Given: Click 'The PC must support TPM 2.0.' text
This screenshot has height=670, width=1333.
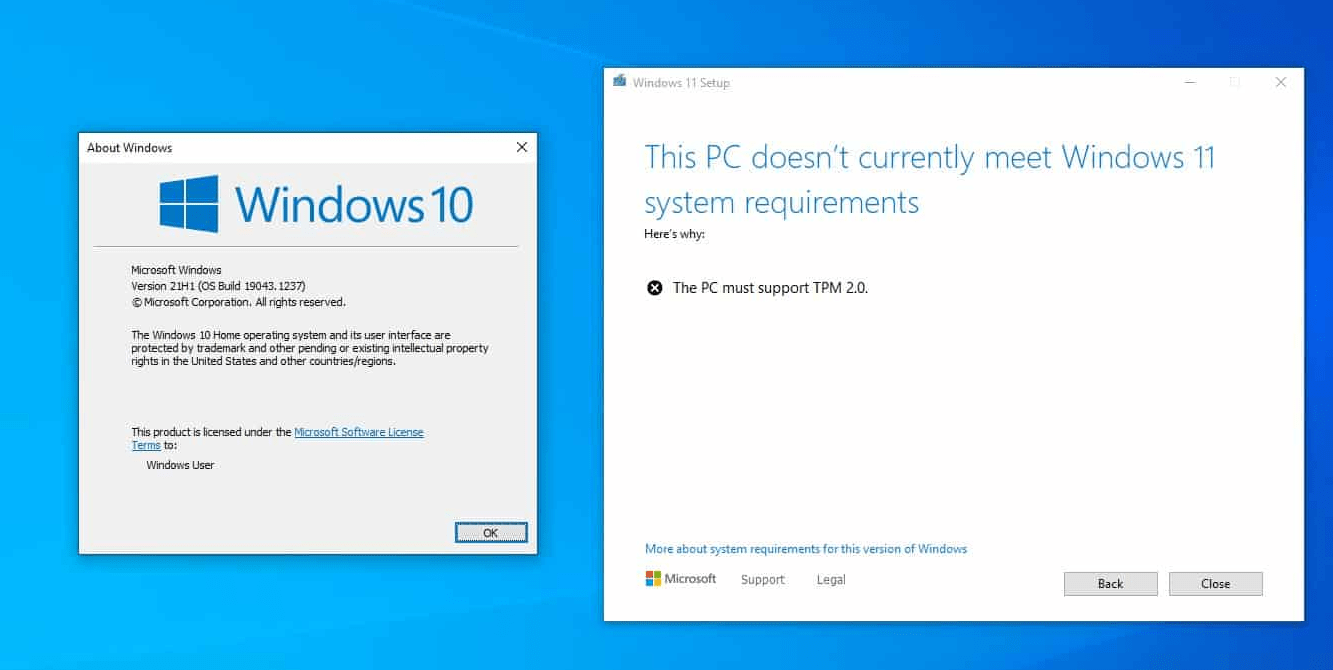Looking at the screenshot, I should pyautogui.click(x=770, y=288).
